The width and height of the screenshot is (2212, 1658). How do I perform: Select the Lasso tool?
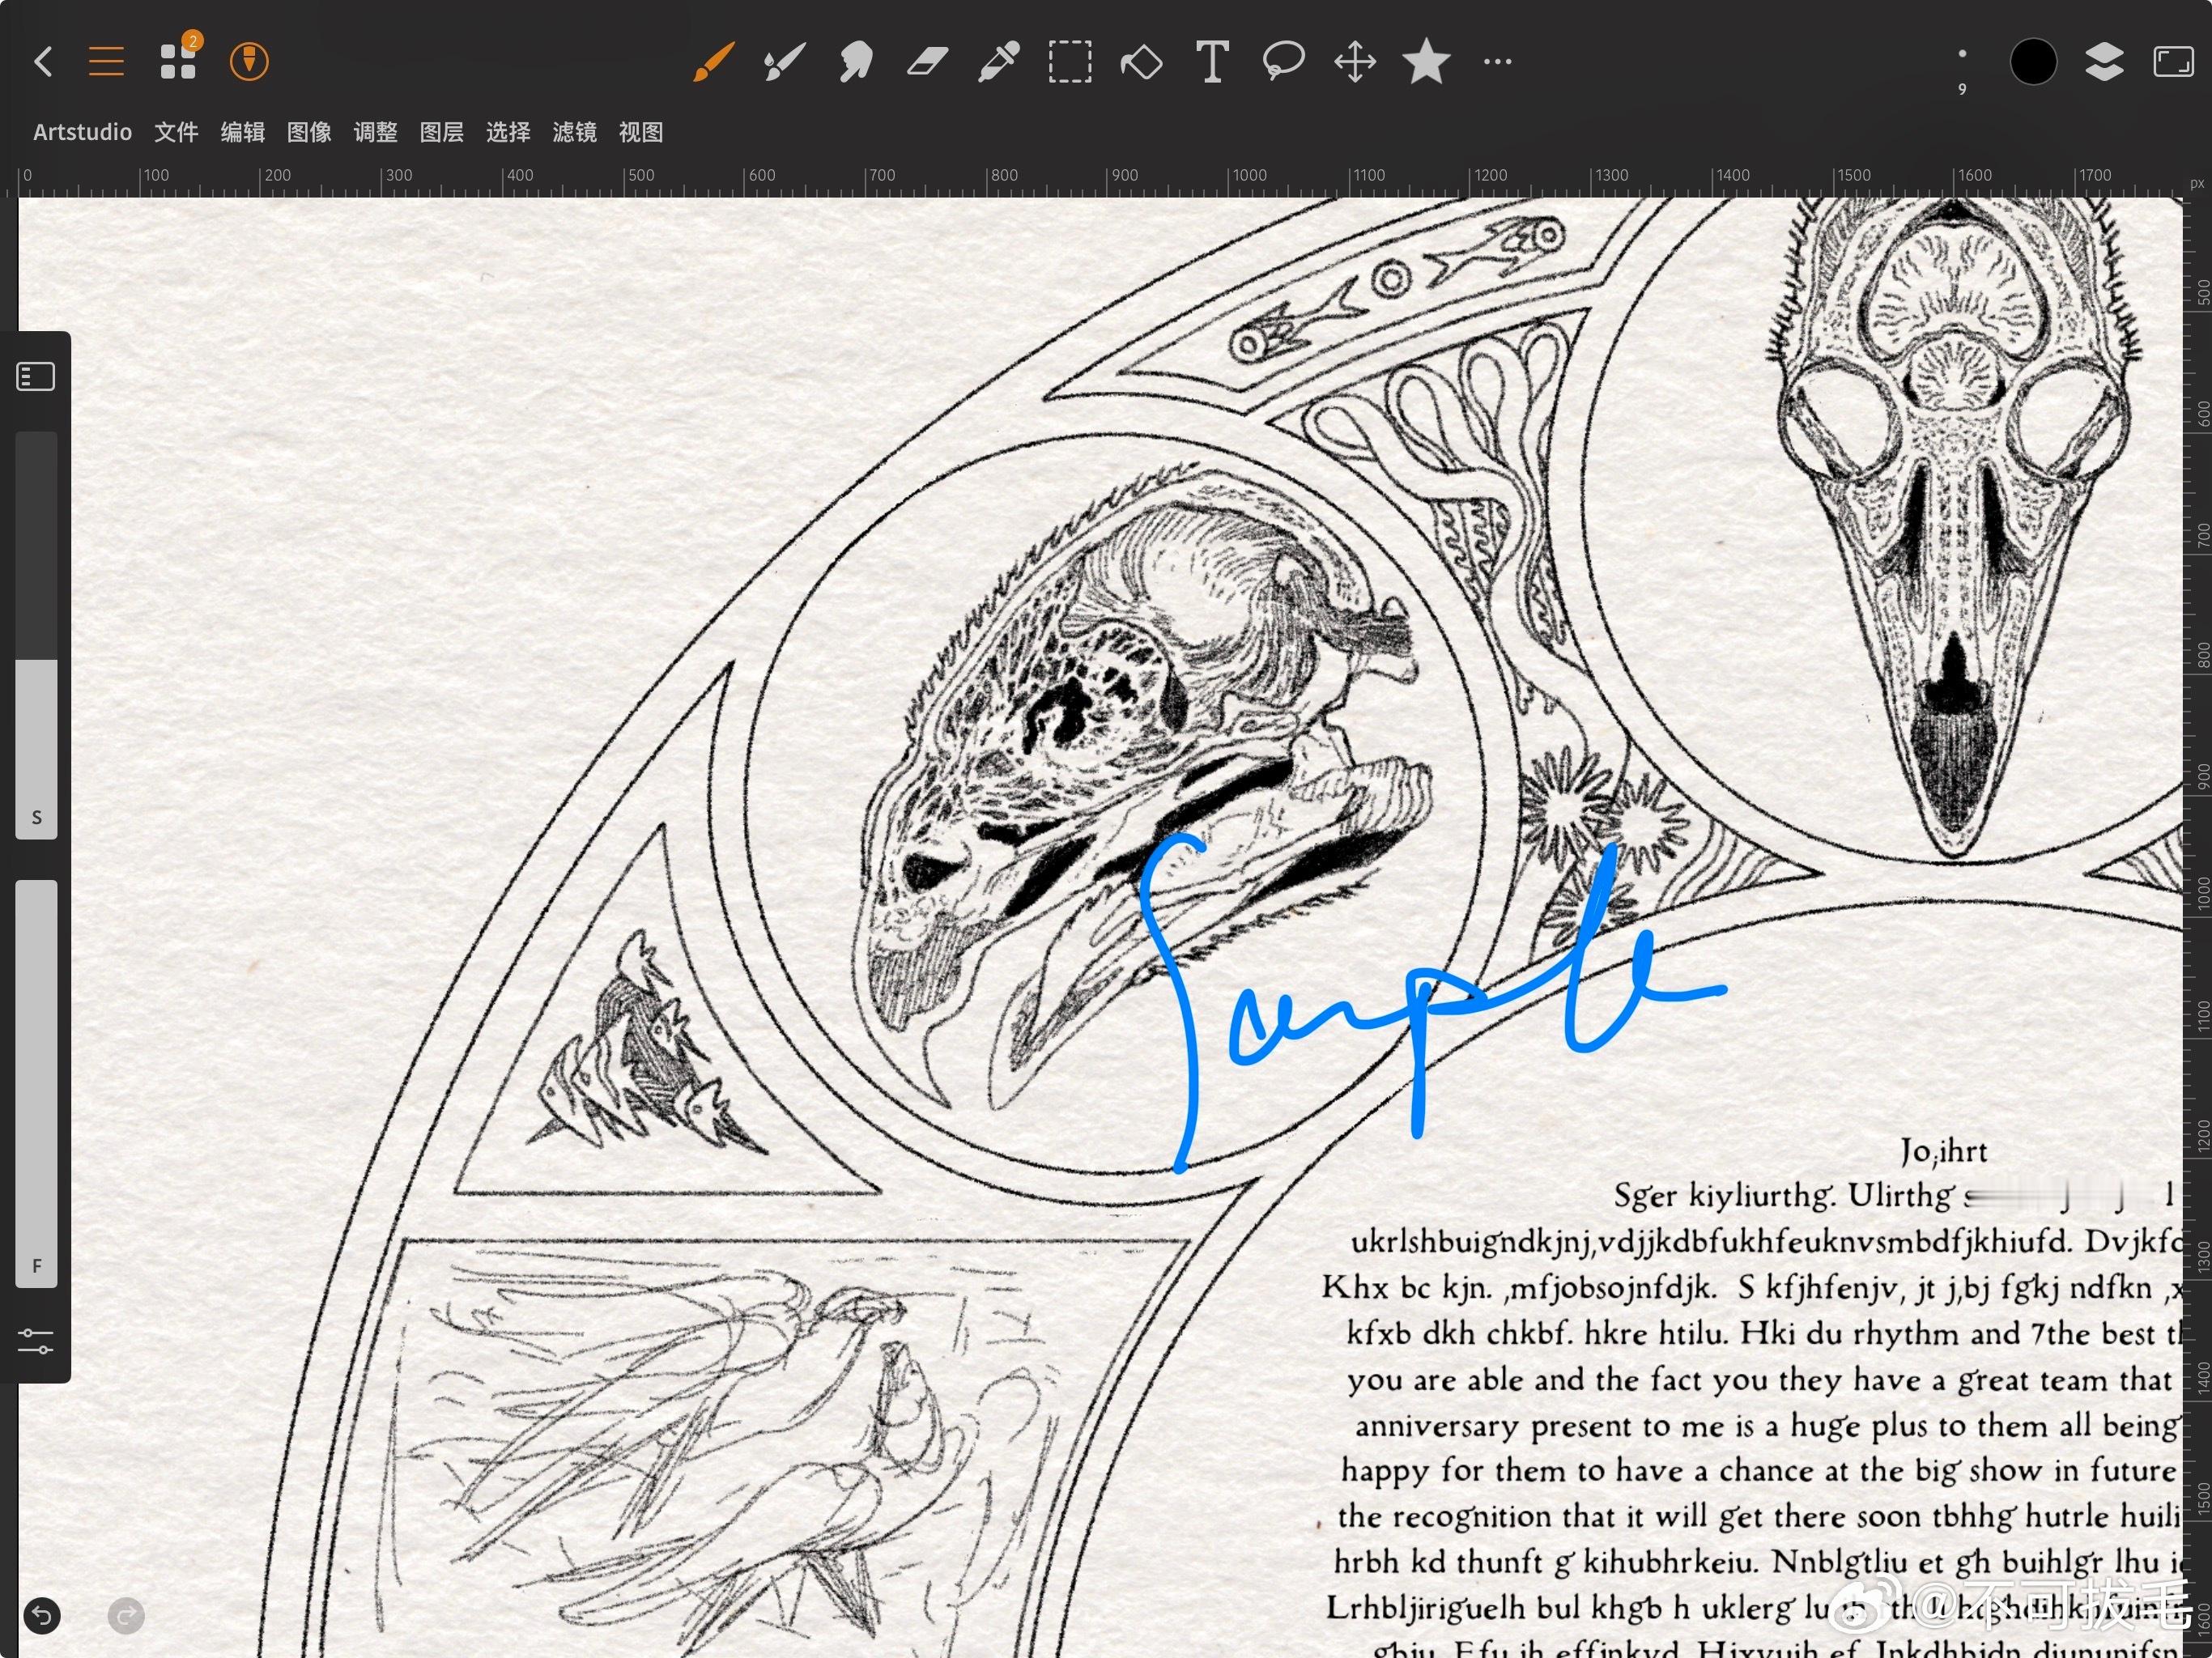tap(1283, 62)
